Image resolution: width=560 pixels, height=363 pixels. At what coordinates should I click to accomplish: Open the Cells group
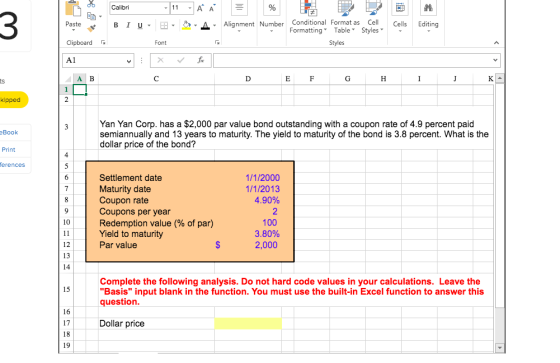coord(400,16)
